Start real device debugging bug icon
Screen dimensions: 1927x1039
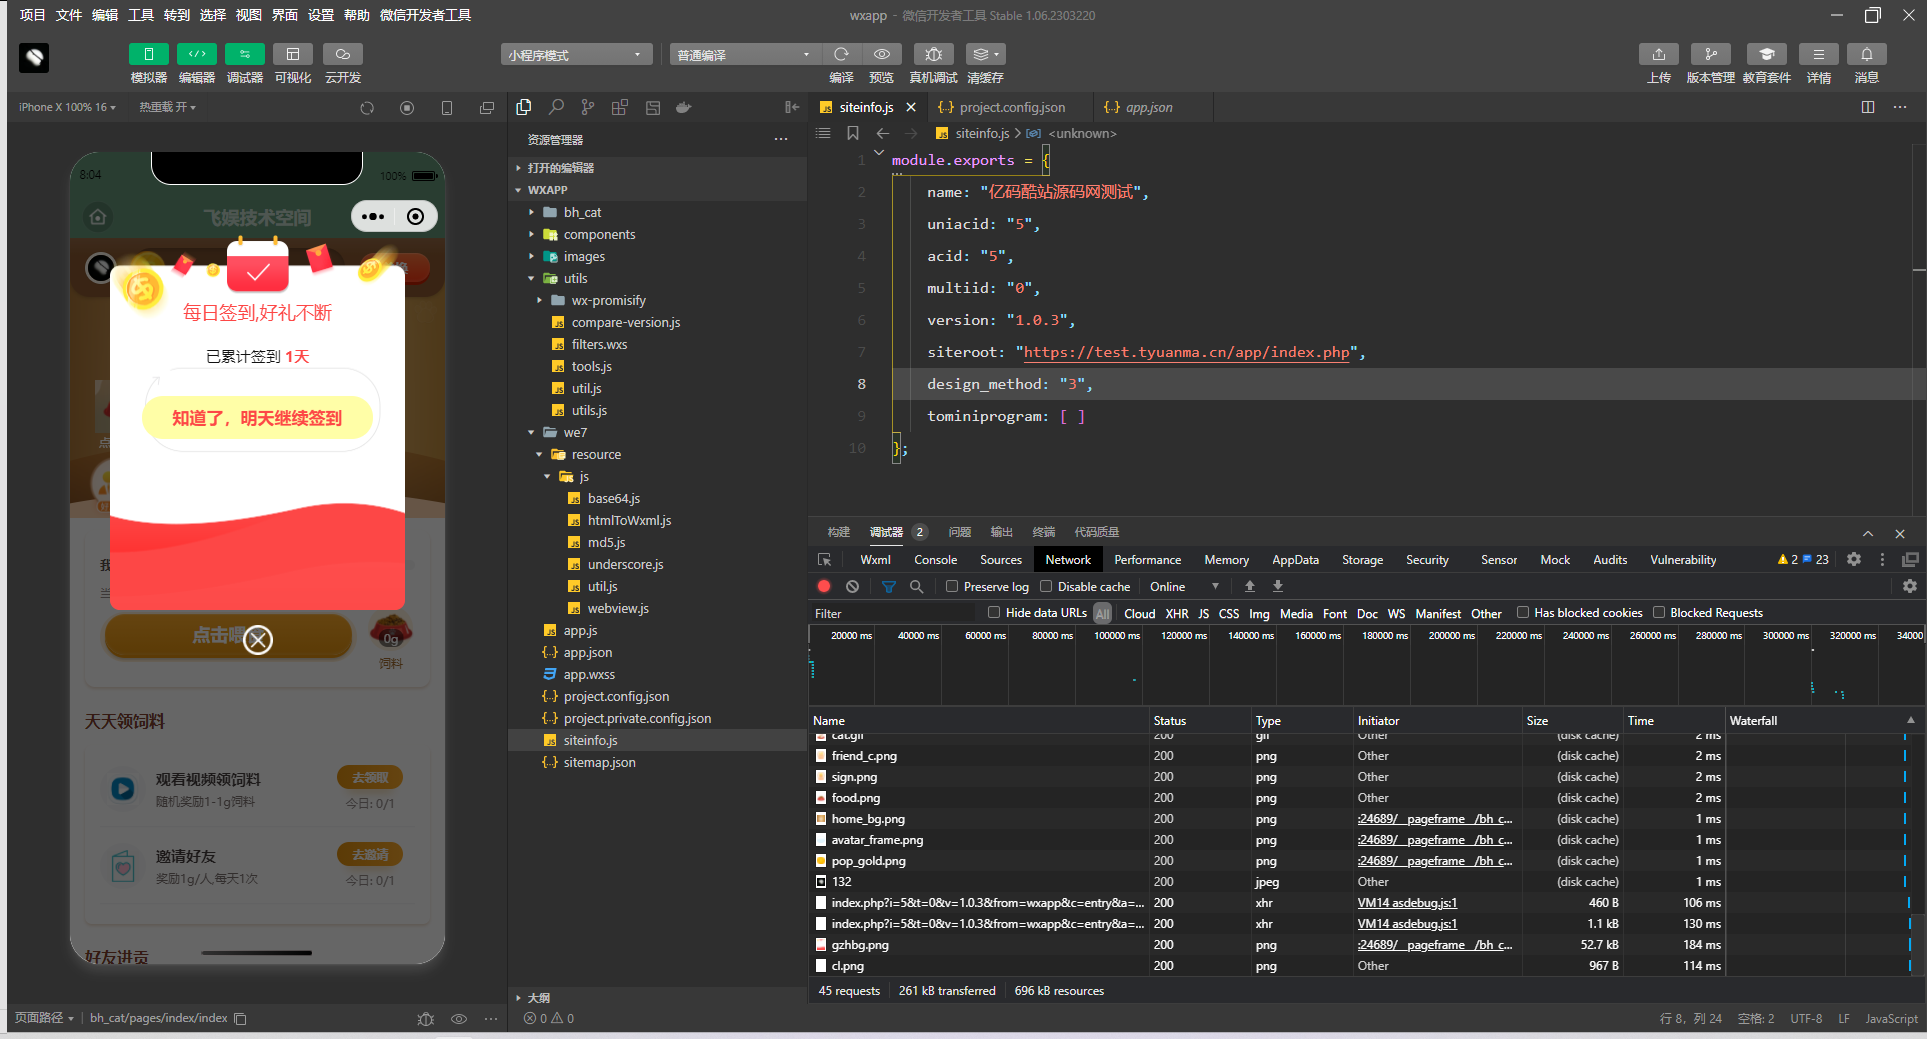(933, 54)
